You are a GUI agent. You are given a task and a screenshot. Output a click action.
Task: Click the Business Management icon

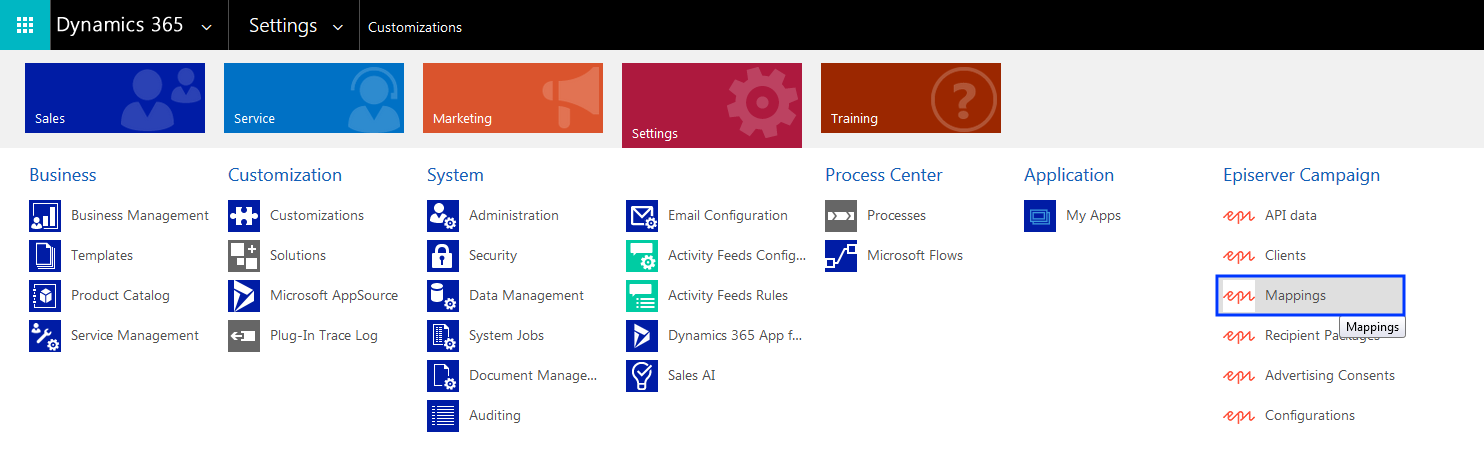(45, 216)
